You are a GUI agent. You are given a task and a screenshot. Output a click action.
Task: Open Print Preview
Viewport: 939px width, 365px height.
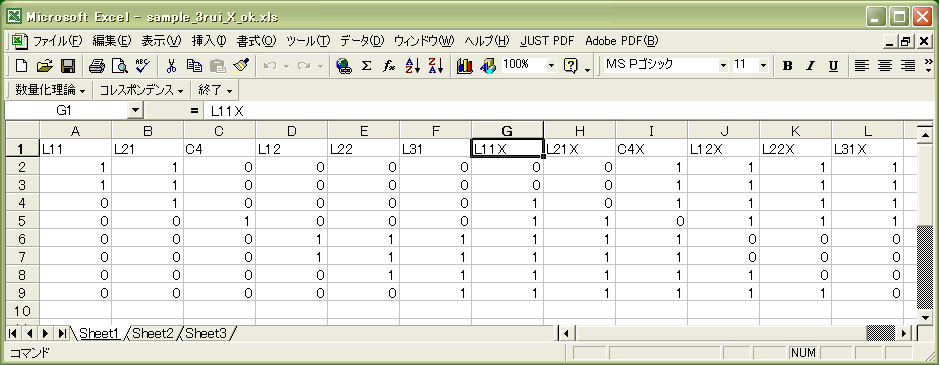coord(120,66)
